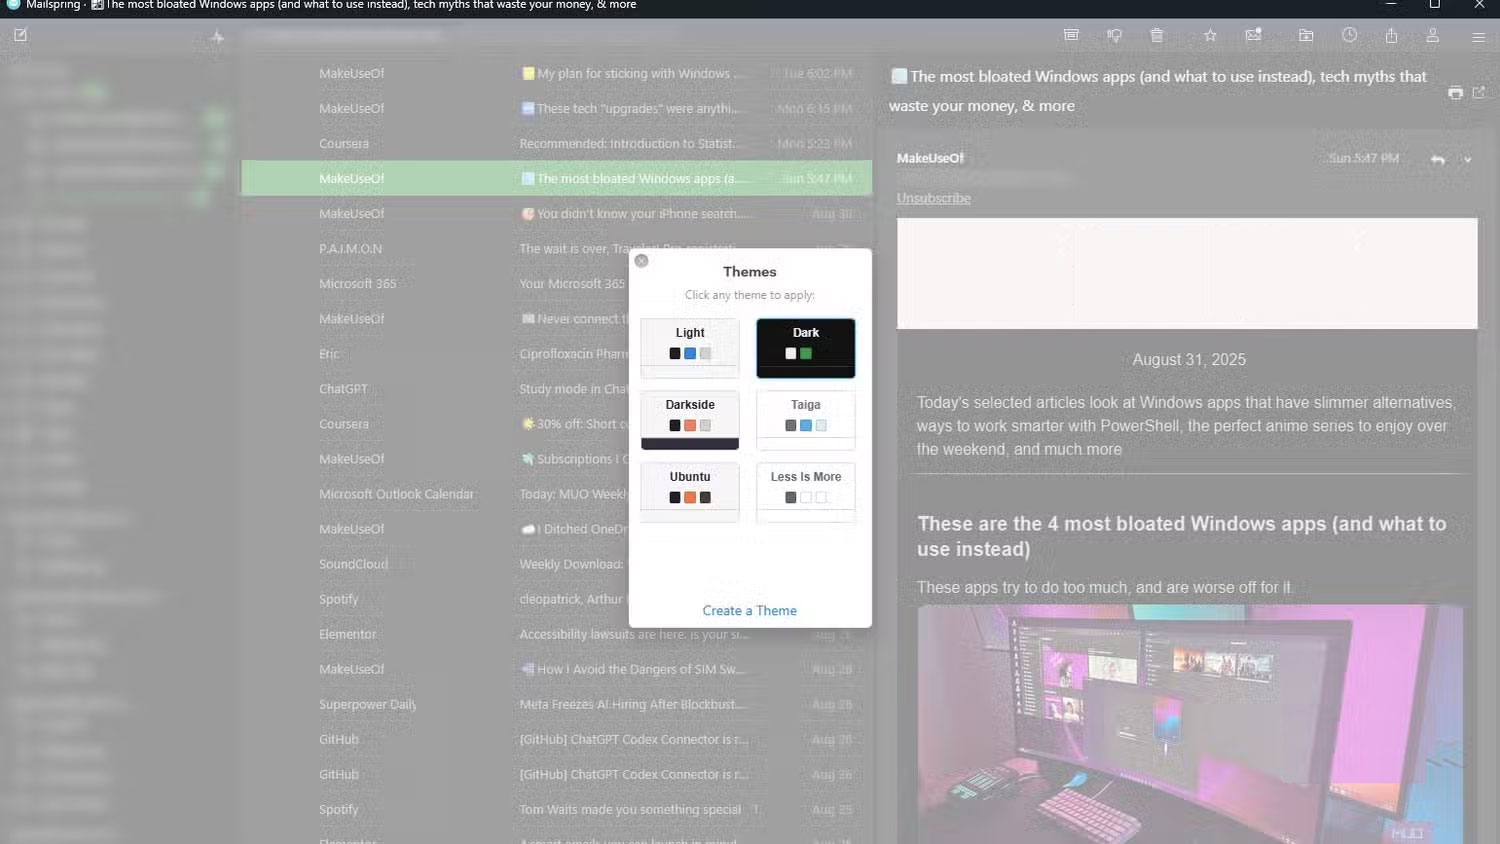This screenshot has height=844, width=1500.
Task: Print the open email thread
Action: click(x=1455, y=93)
